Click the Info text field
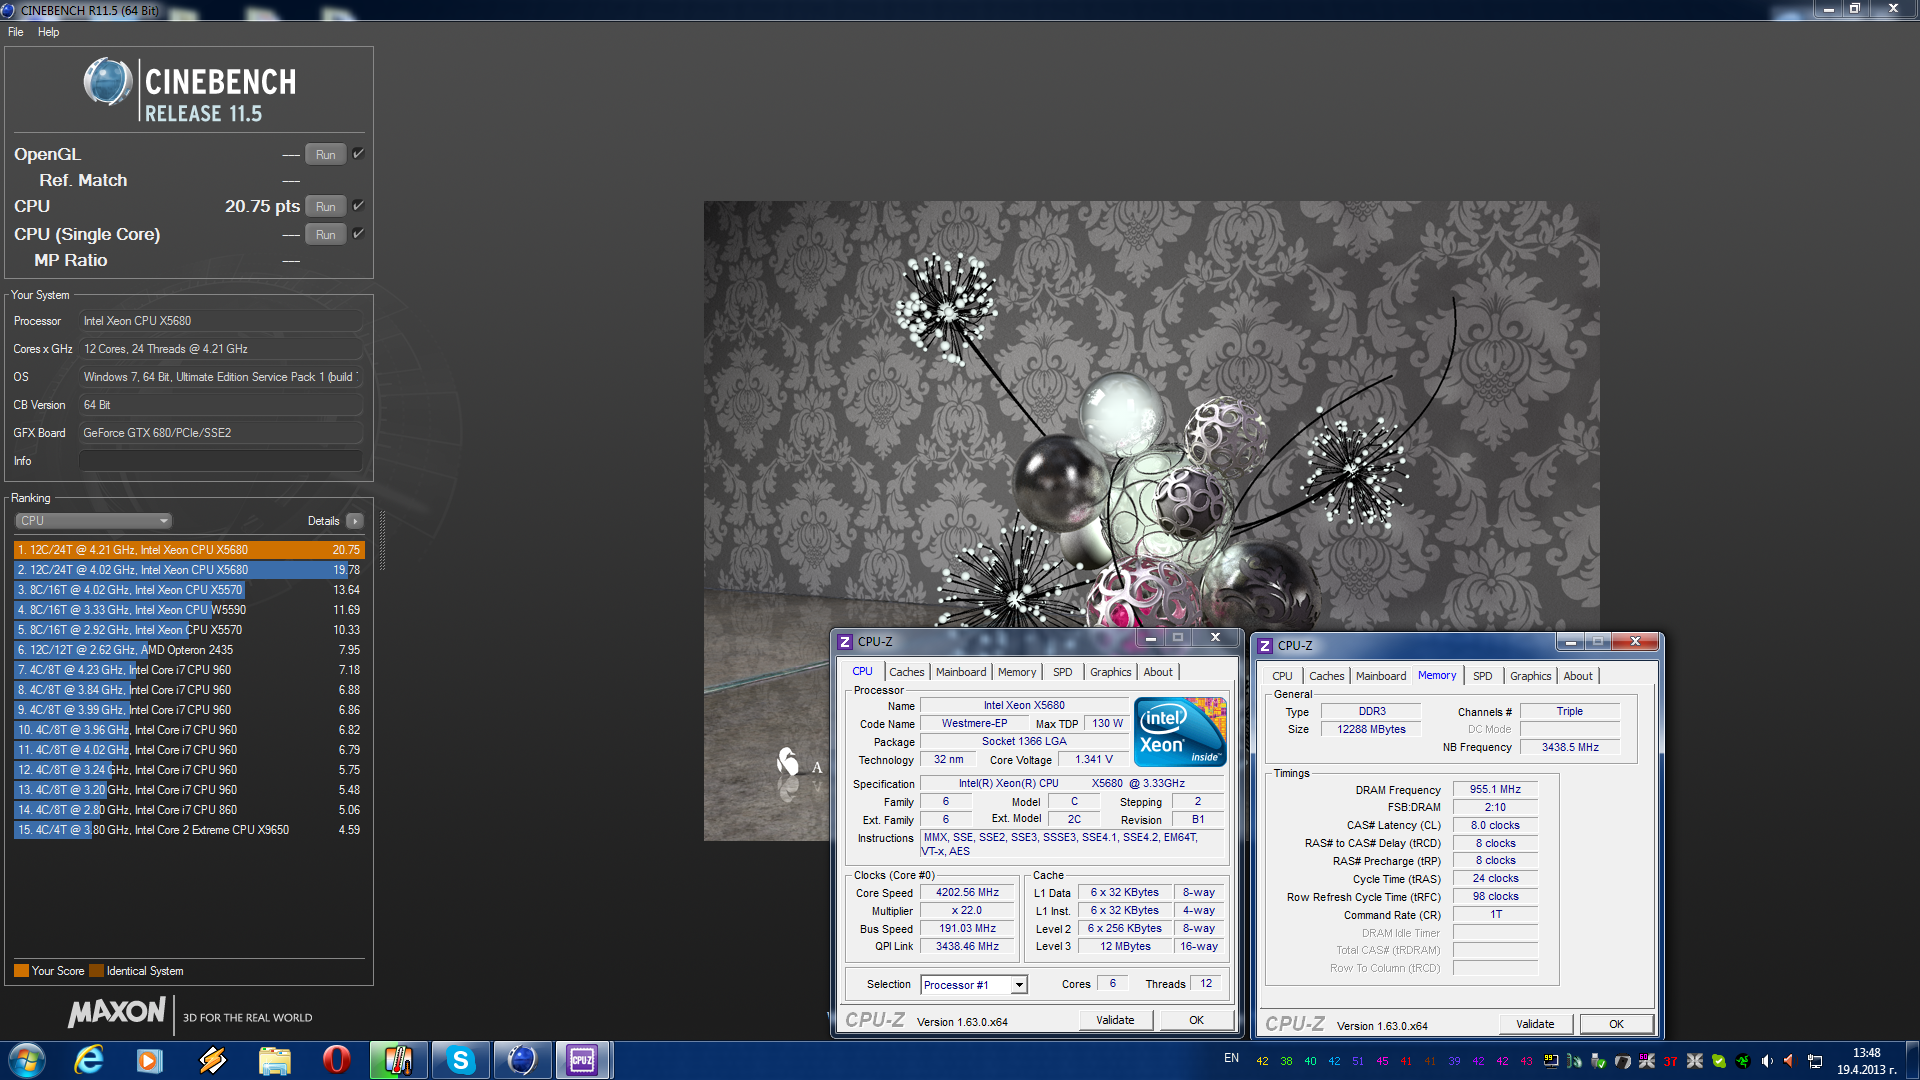 coord(220,461)
